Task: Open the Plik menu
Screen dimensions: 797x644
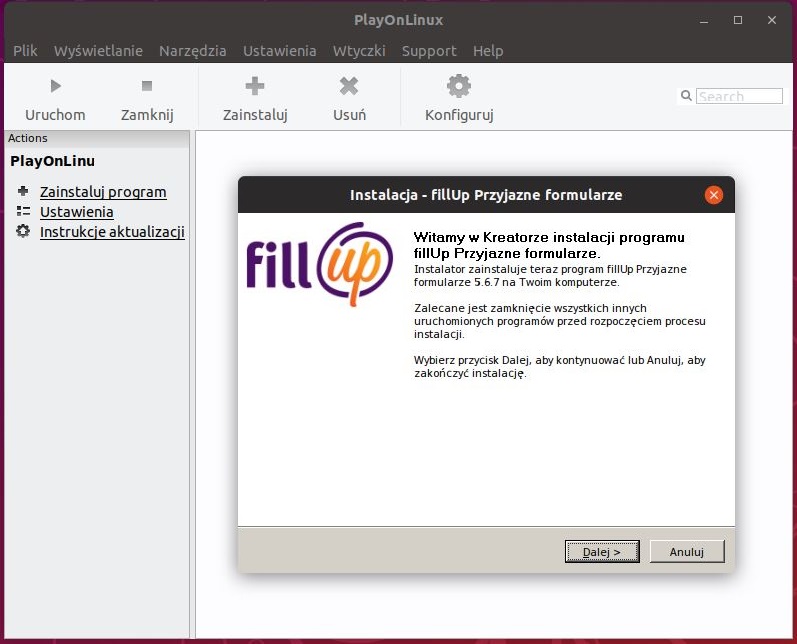Action: [25, 51]
